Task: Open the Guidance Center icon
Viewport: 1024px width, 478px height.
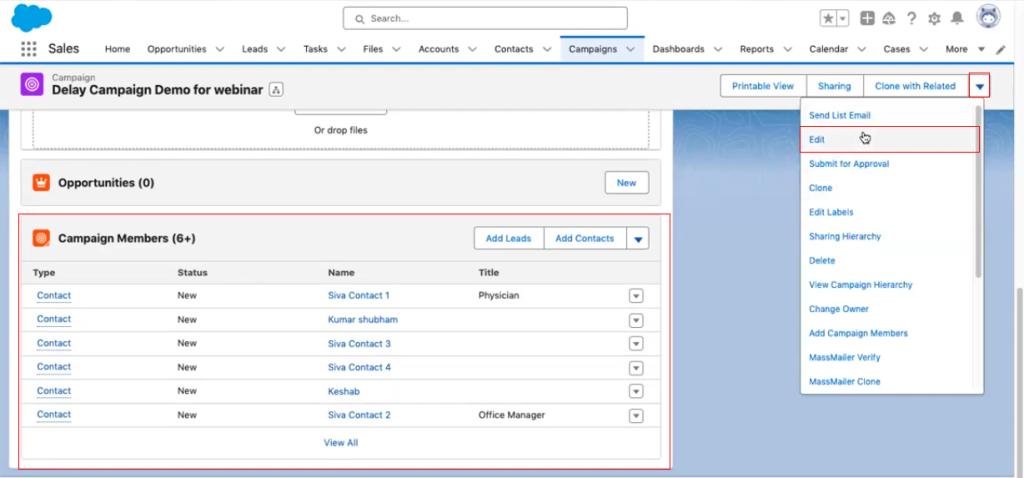Action: [888, 18]
